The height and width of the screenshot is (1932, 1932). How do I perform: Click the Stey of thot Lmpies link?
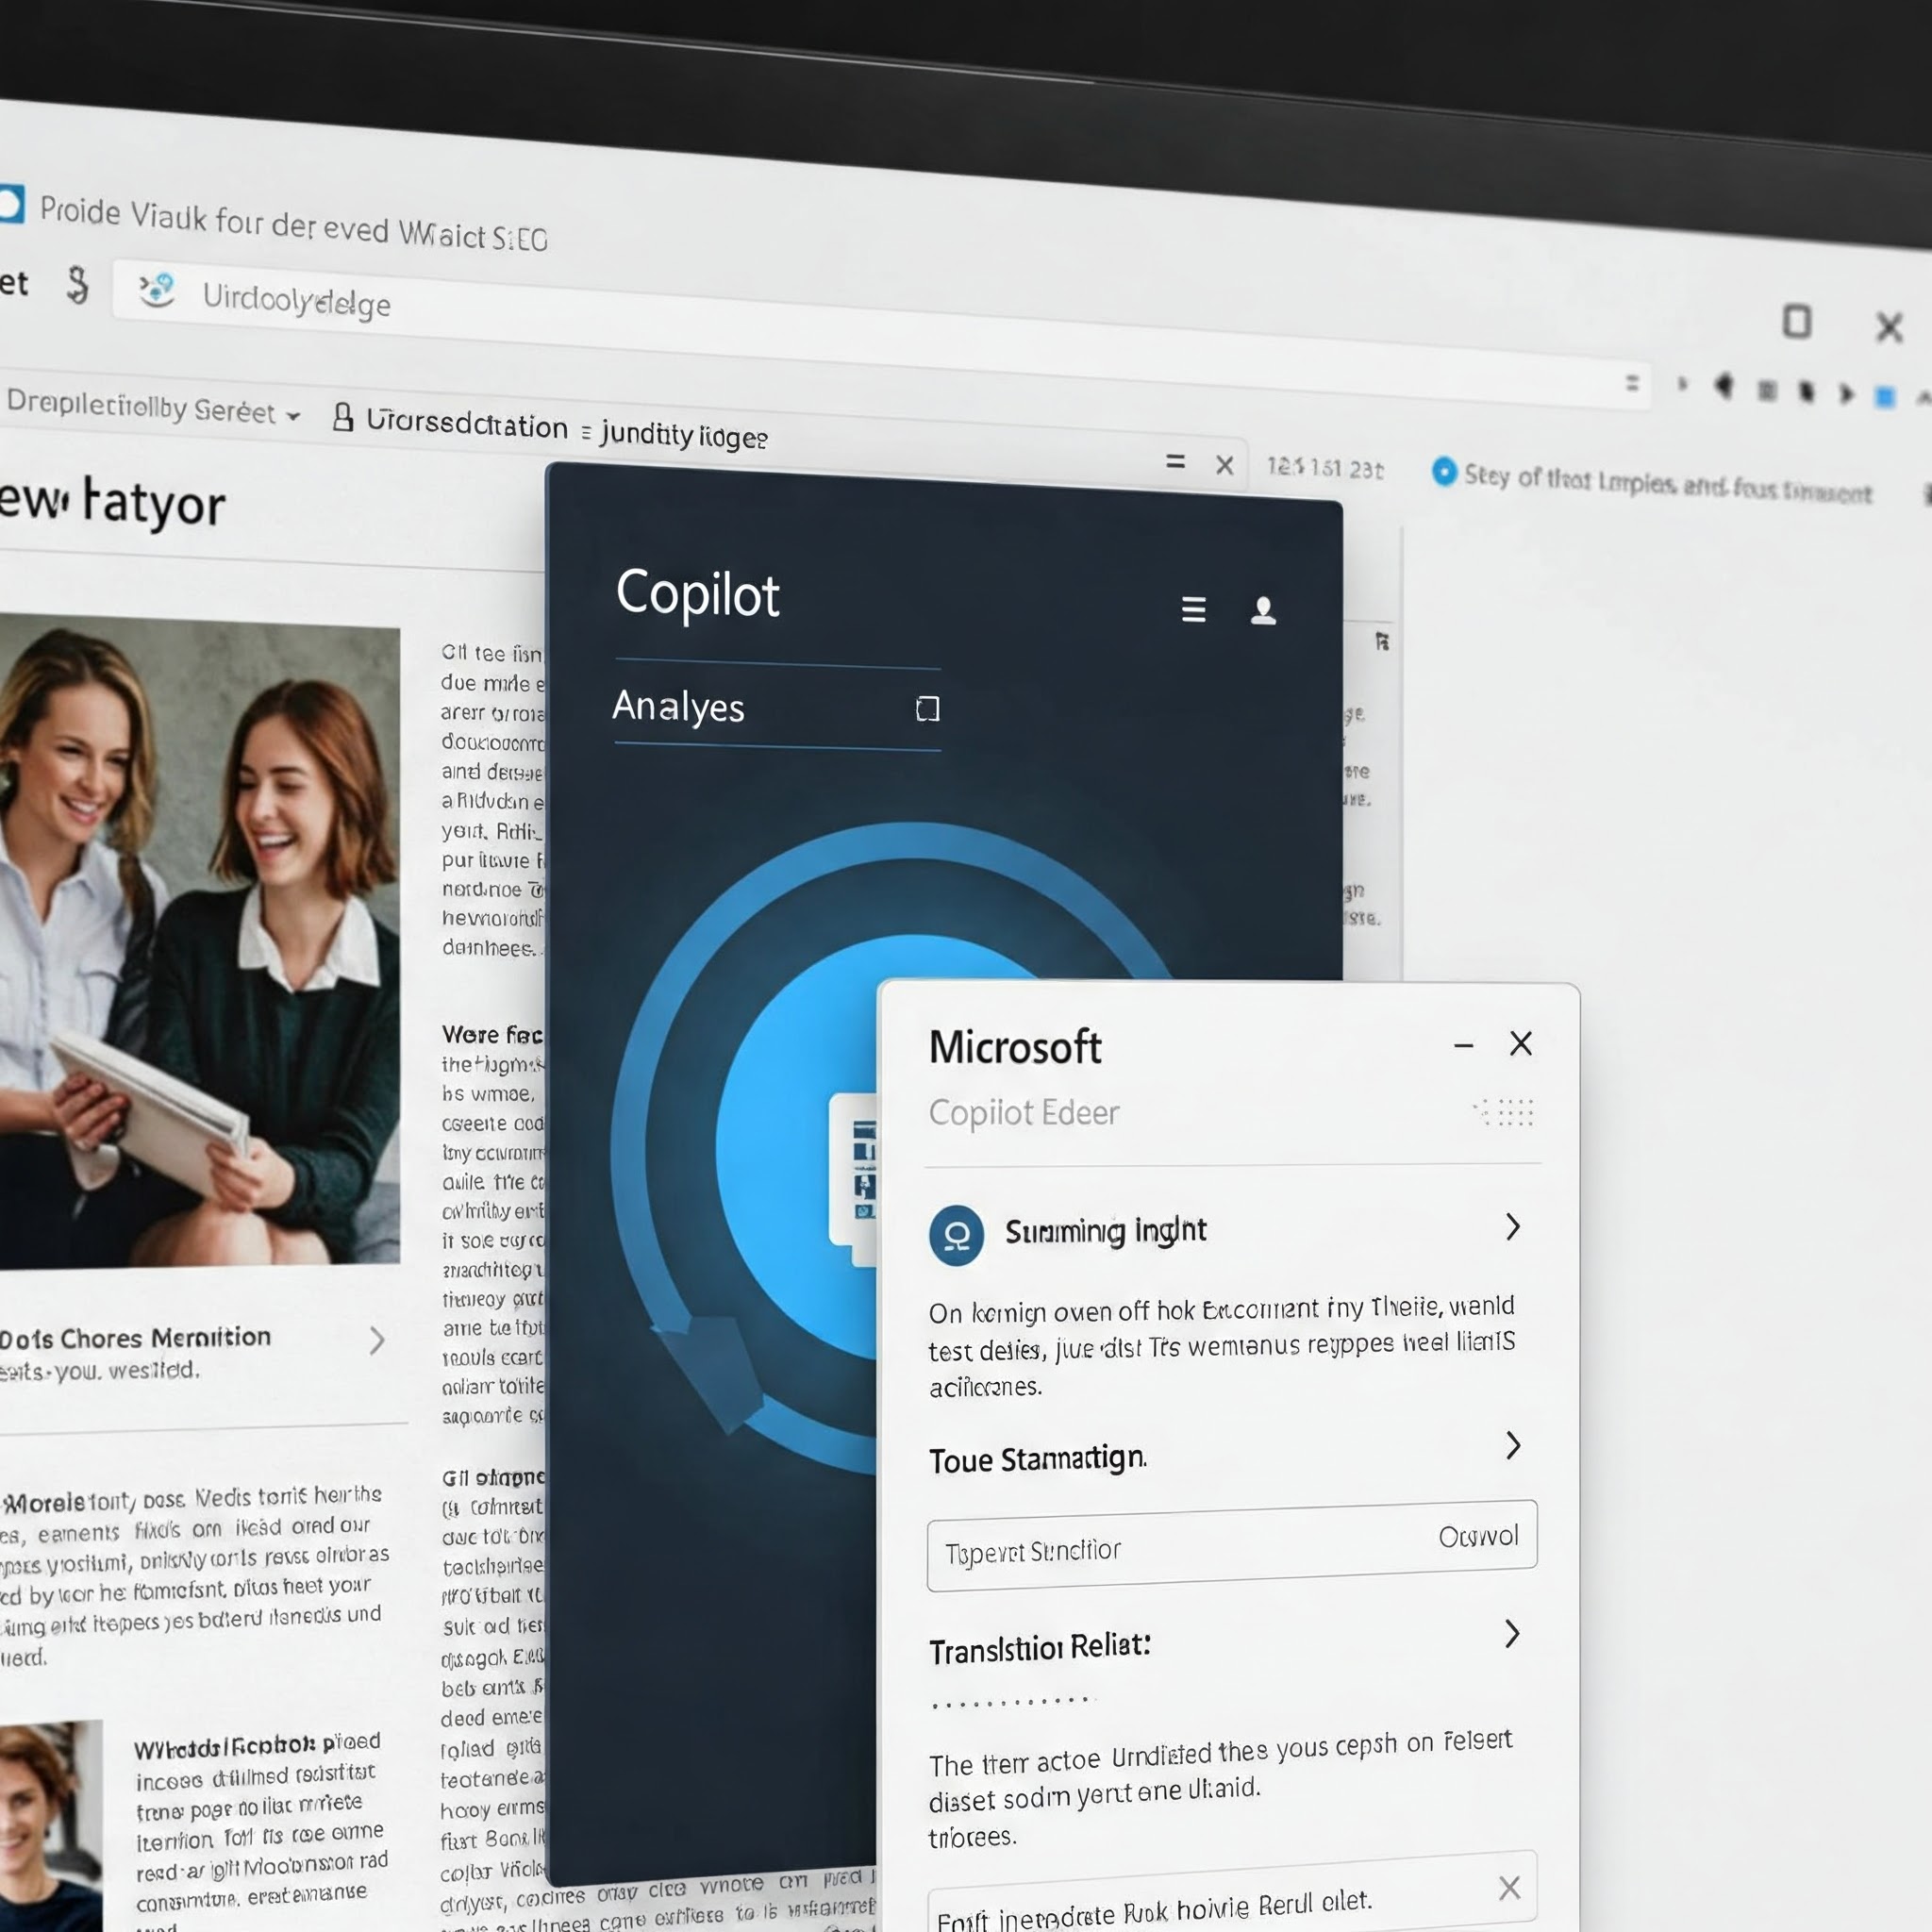(x=1667, y=484)
